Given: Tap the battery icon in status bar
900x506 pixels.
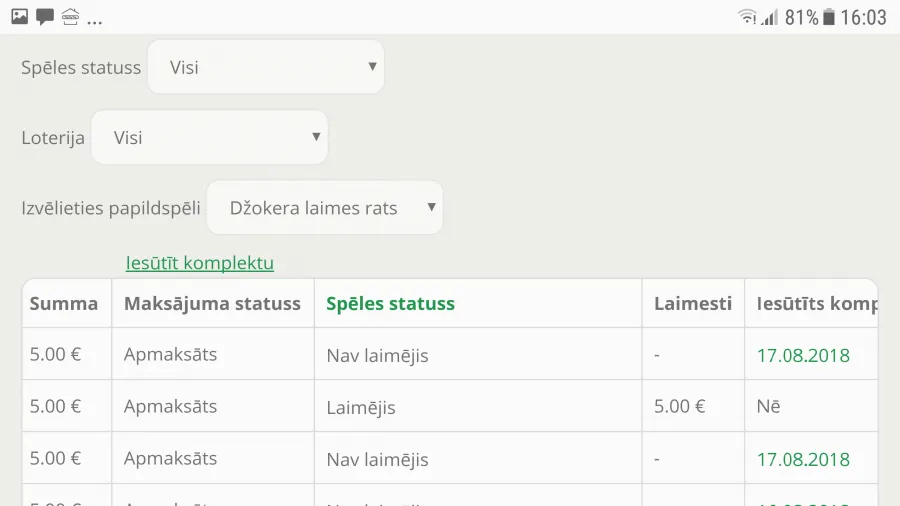Looking at the screenshot, I should coord(828,17).
